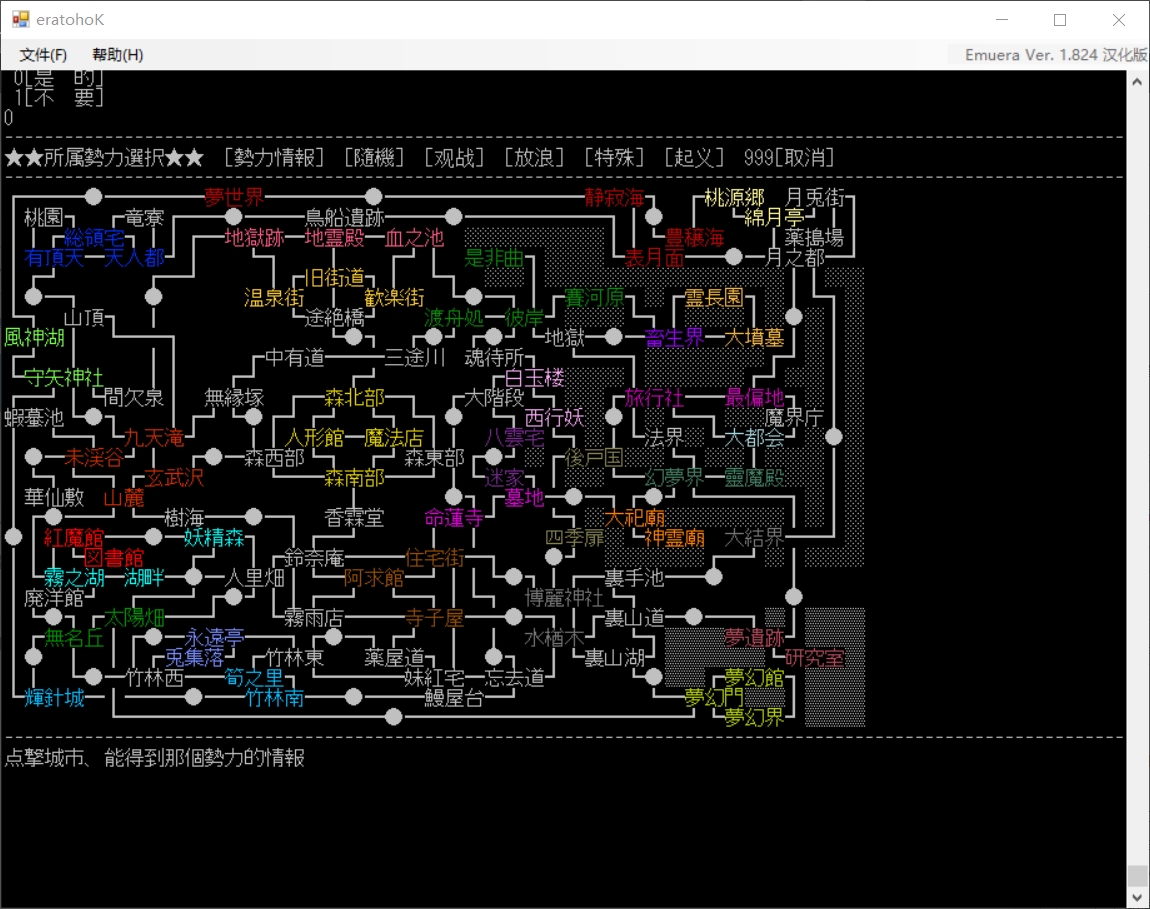Select 命蓮寺 on the map
The height and width of the screenshot is (909, 1150).
tap(454, 518)
